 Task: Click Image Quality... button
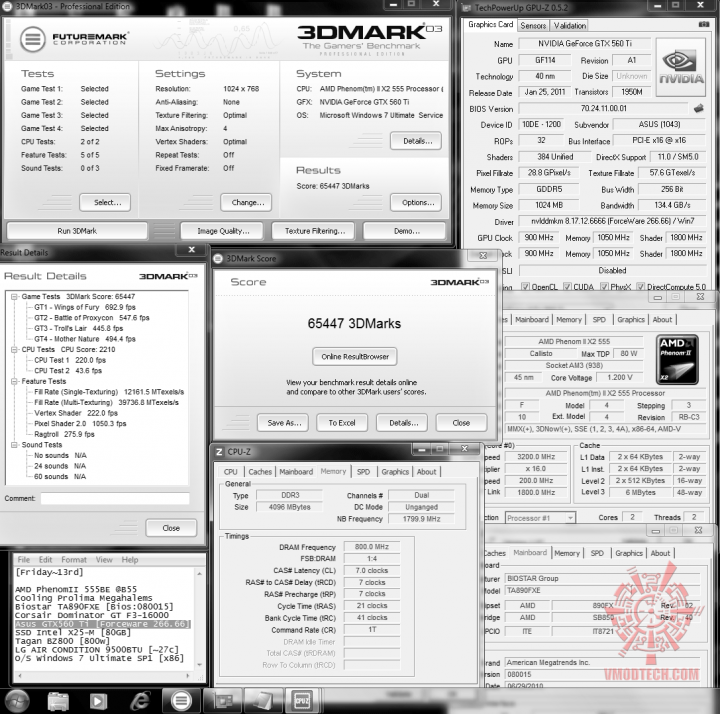click(x=222, y=231)
